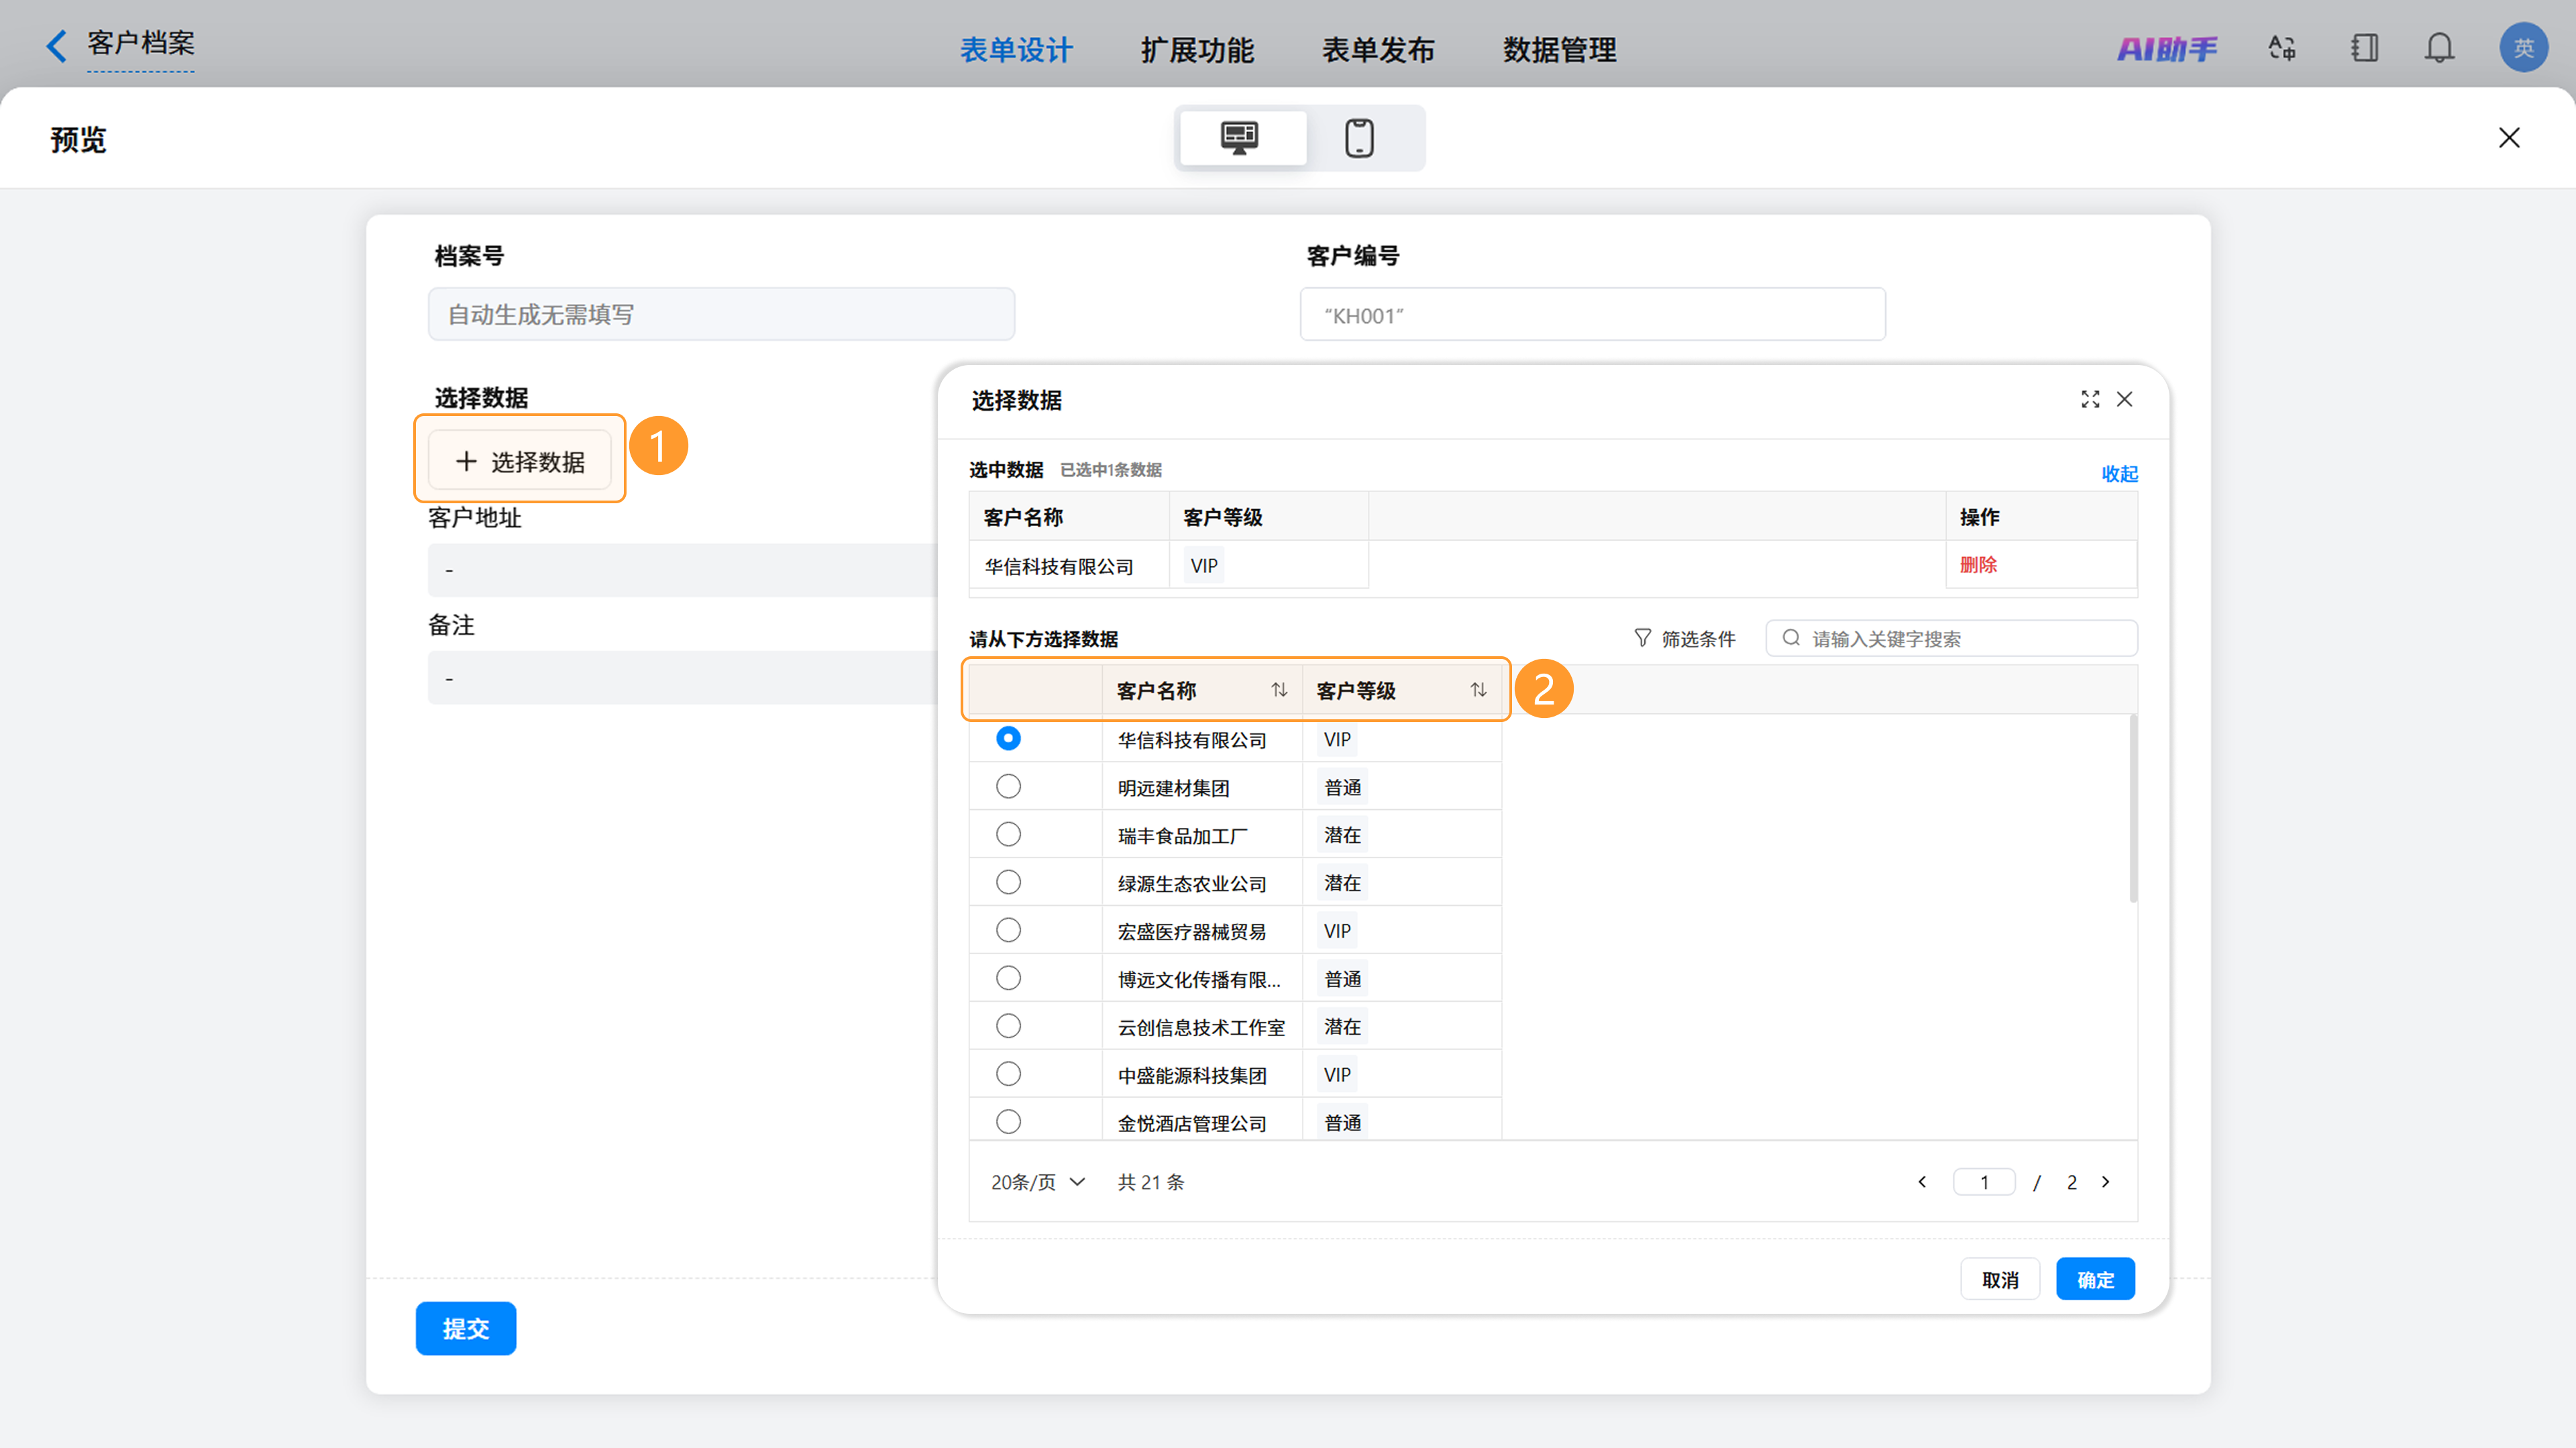Click 普通 level of 金悦酒店管理公司
The height and width of the screenshot is (1448, 2576).
tap(1342, 1123)
